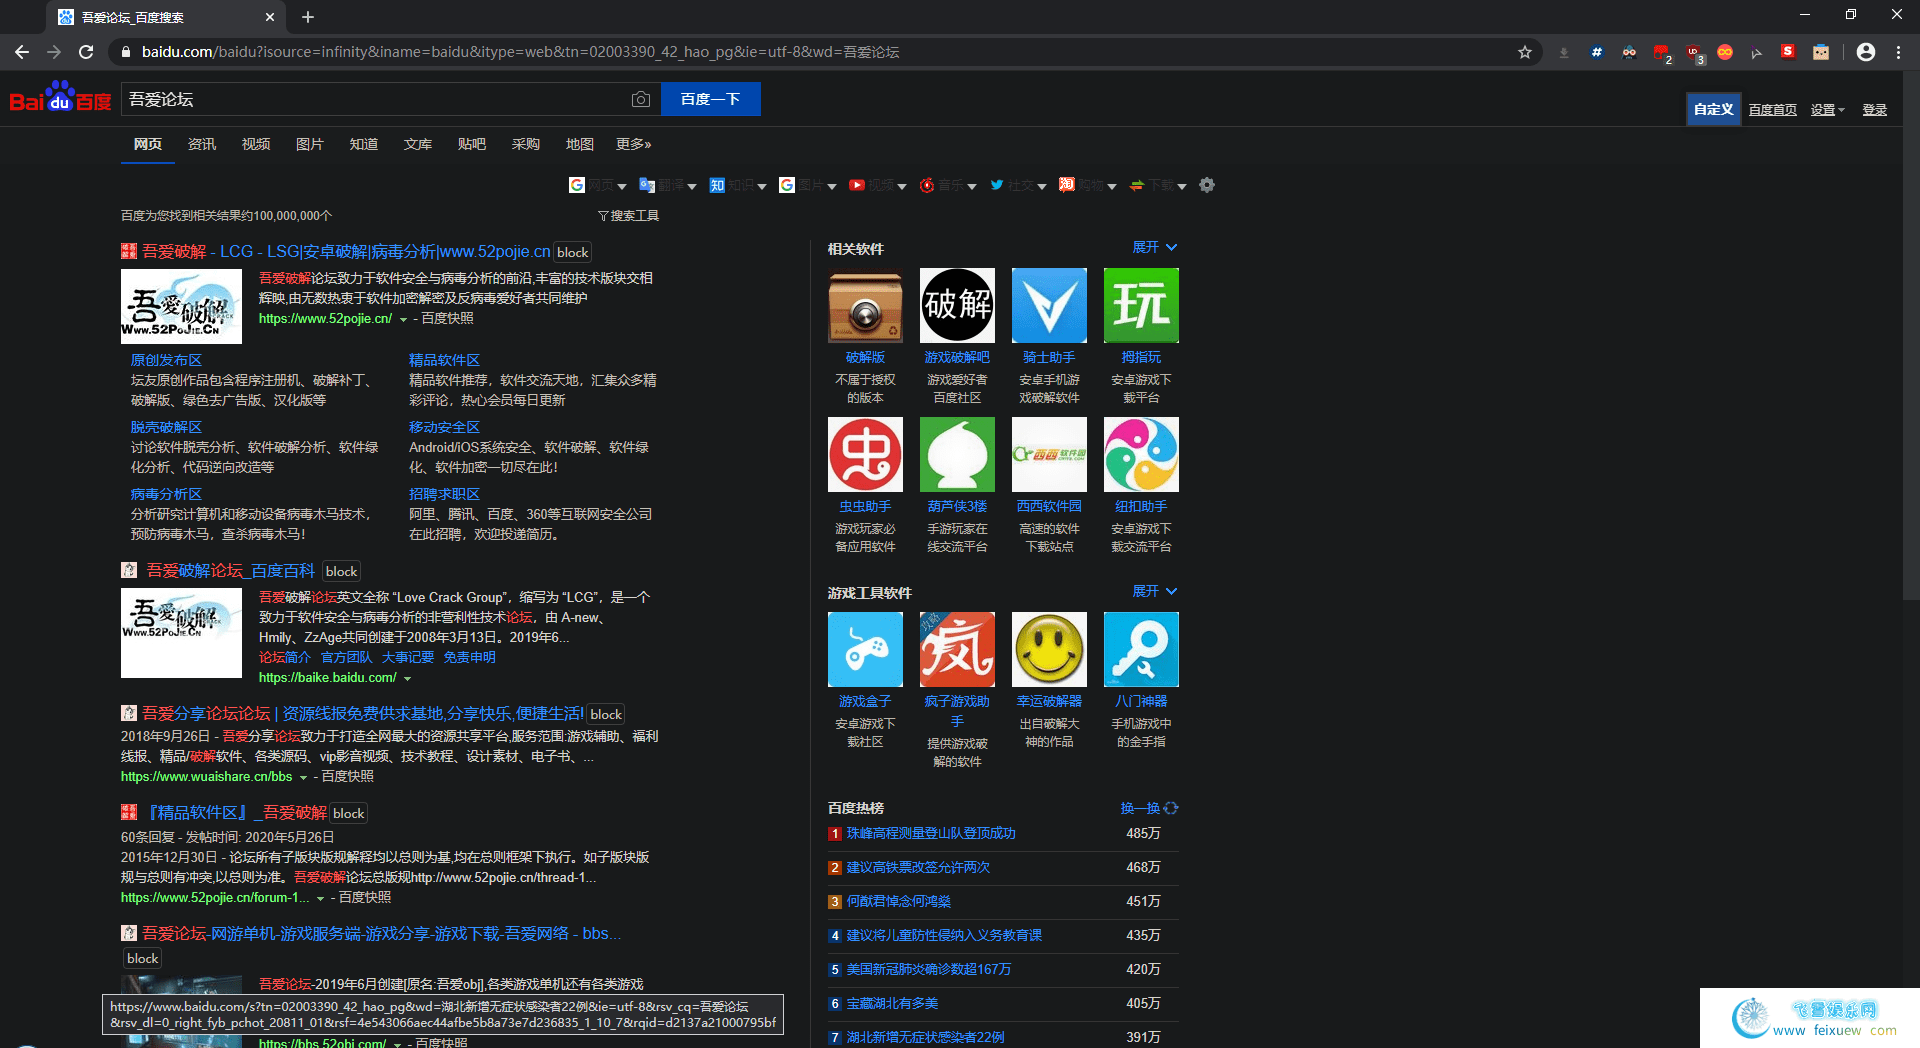Open the 设置 settings dropdown
The height and width of the screenshot is (1048, 1920).
[x=1827, y=110]
